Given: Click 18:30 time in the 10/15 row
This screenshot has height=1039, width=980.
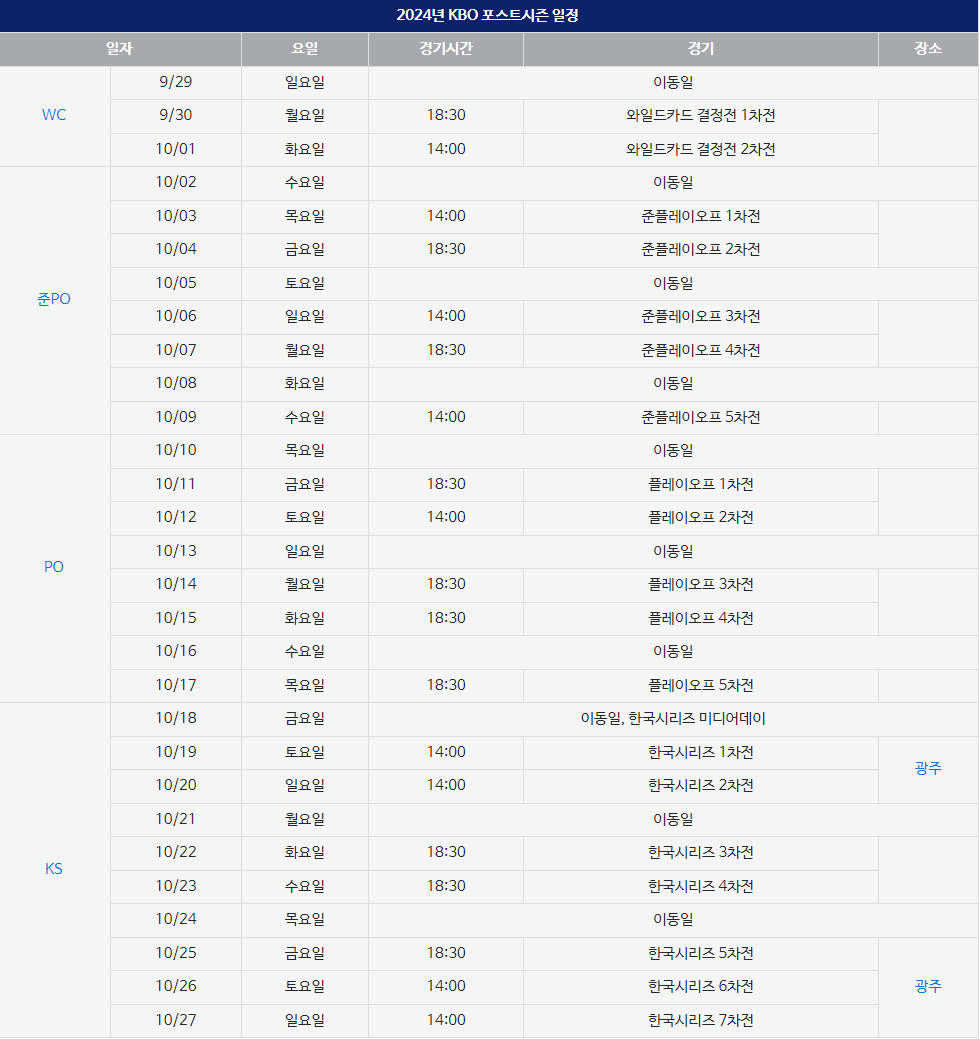Looking at the screenshot, I should pyautogui.click(x=446, y=618).
